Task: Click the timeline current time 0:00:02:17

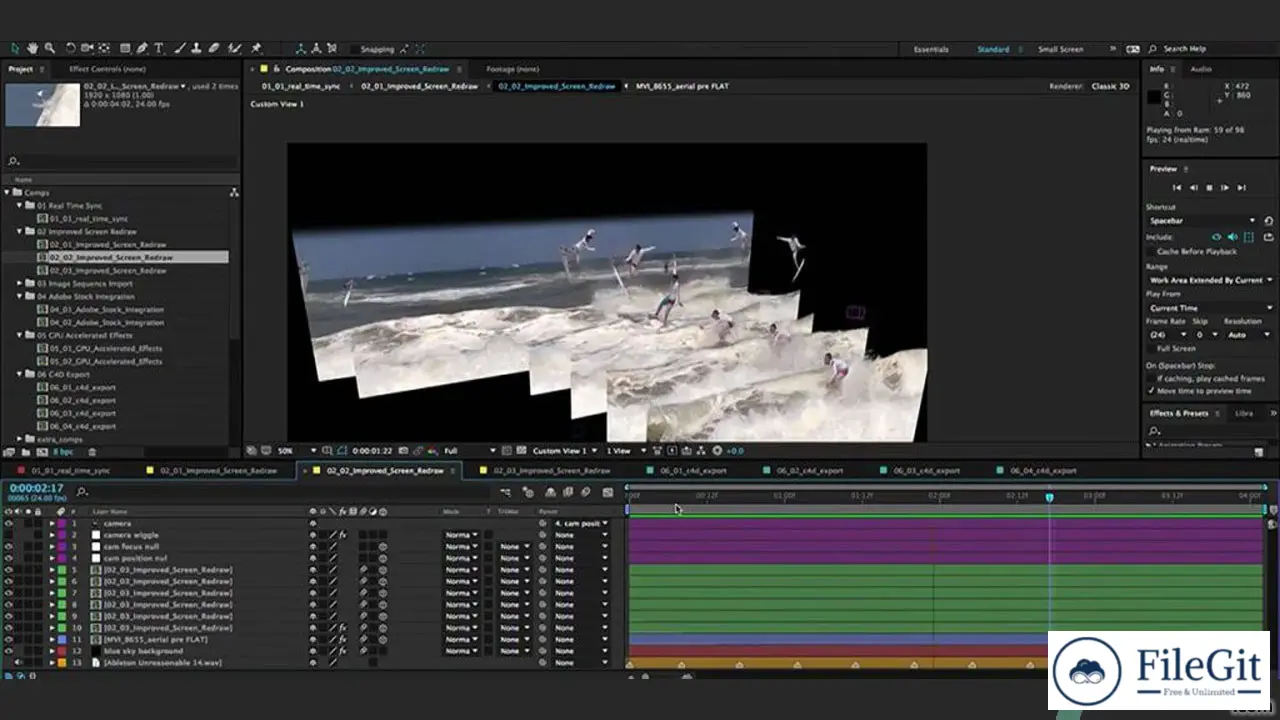Action: (36, 488)
